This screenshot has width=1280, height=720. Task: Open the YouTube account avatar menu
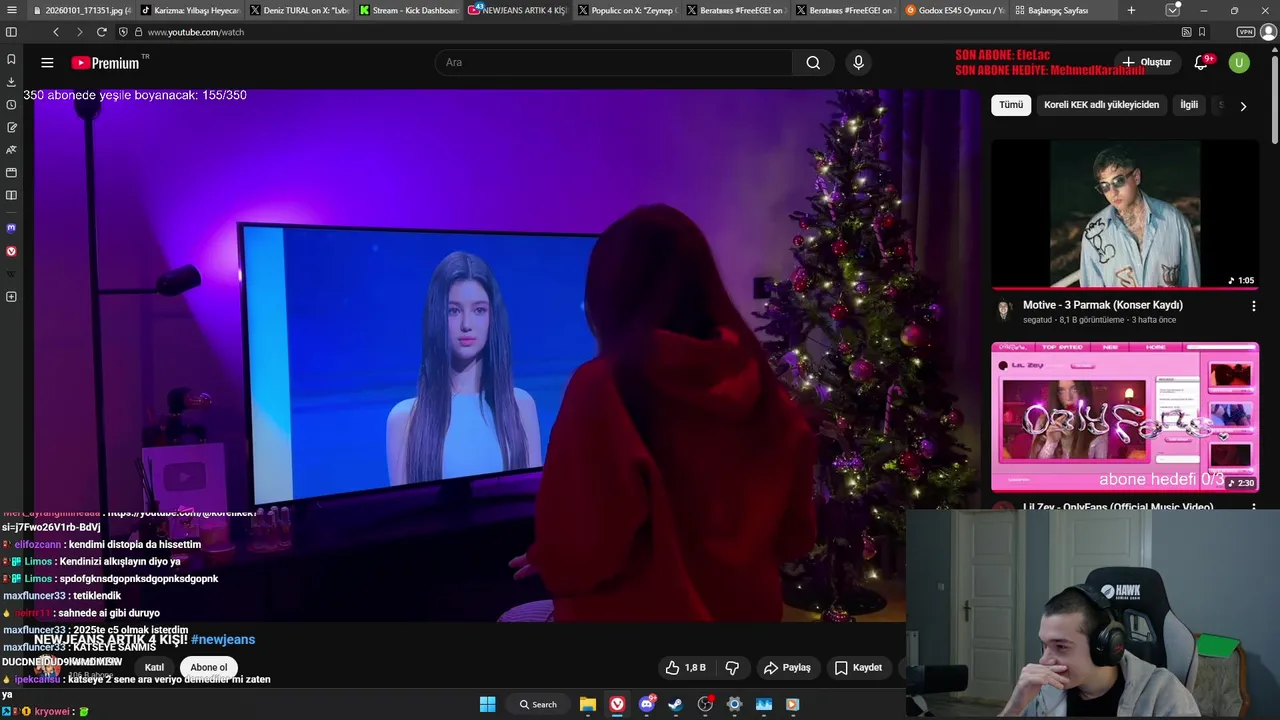click(1239, 62)
